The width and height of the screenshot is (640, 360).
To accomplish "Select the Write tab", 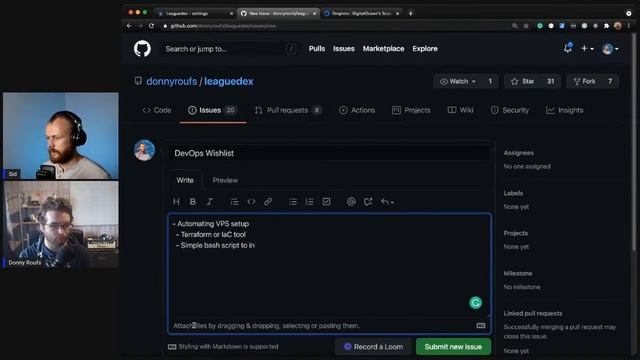I will click(185, 180).
